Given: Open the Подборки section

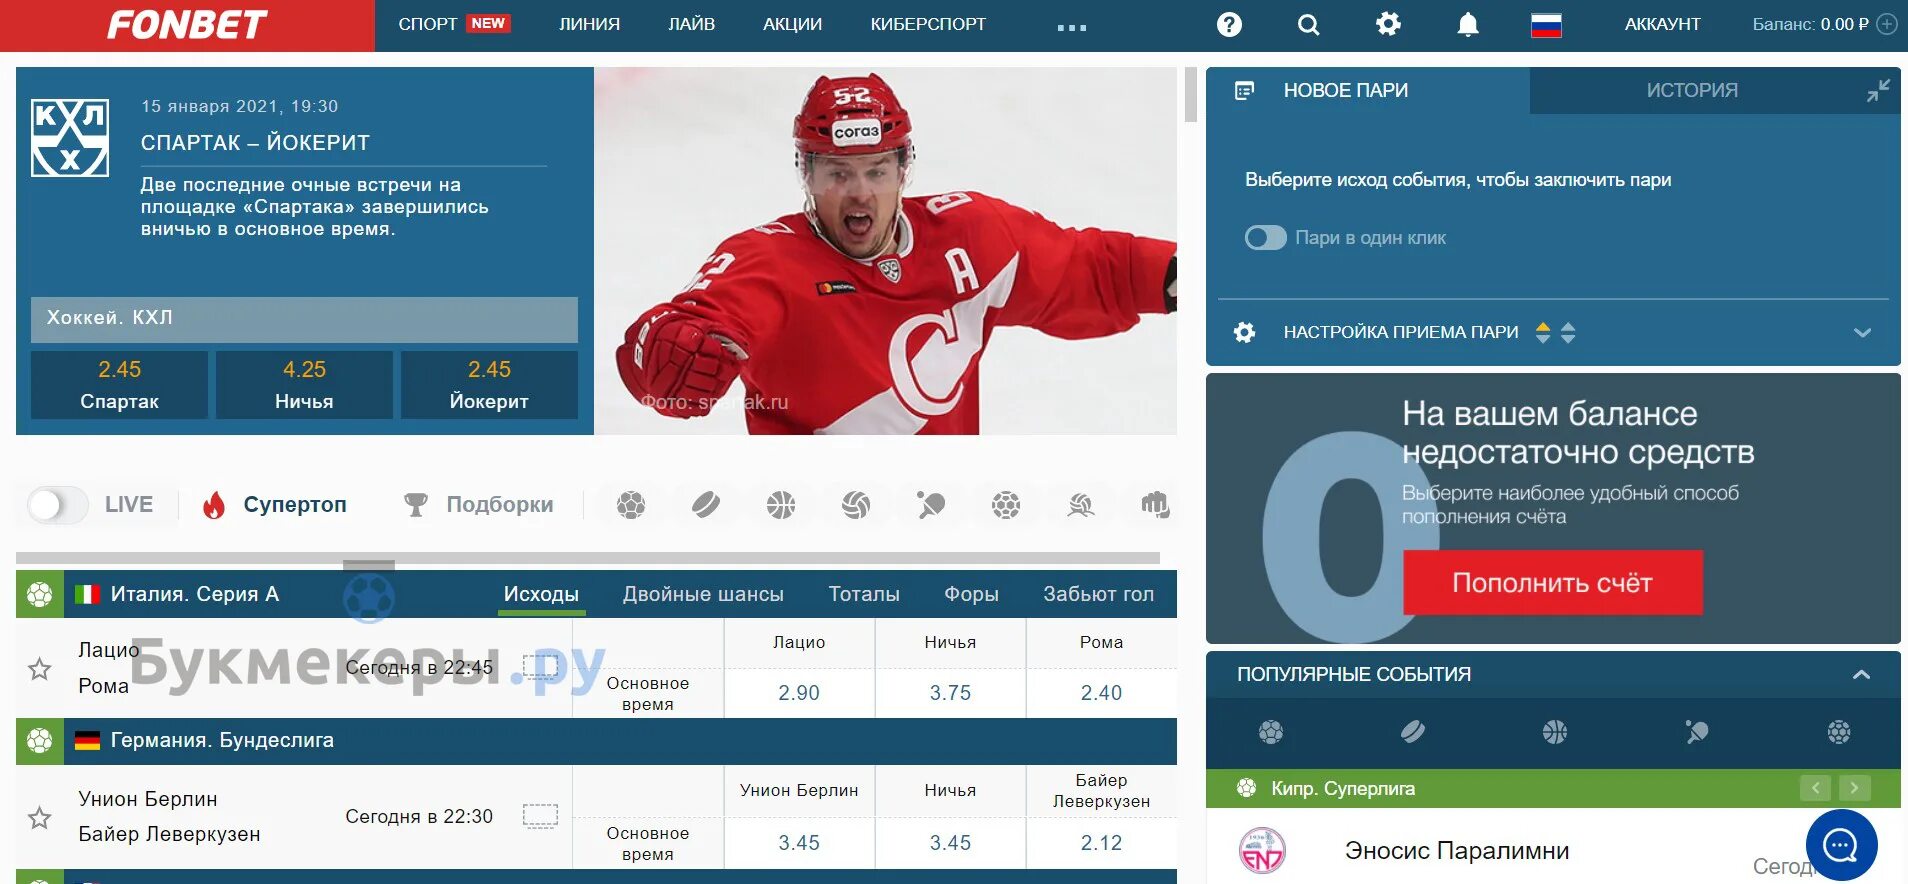Looking at the screenshot, I should 478,505.
